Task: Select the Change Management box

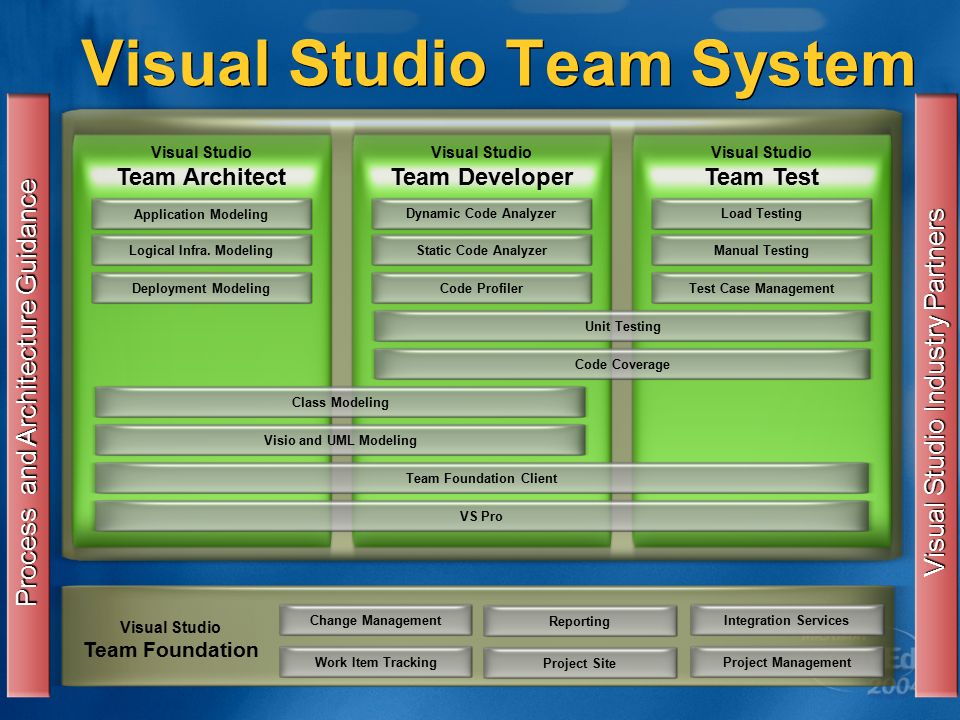Action: pos(375,620)
